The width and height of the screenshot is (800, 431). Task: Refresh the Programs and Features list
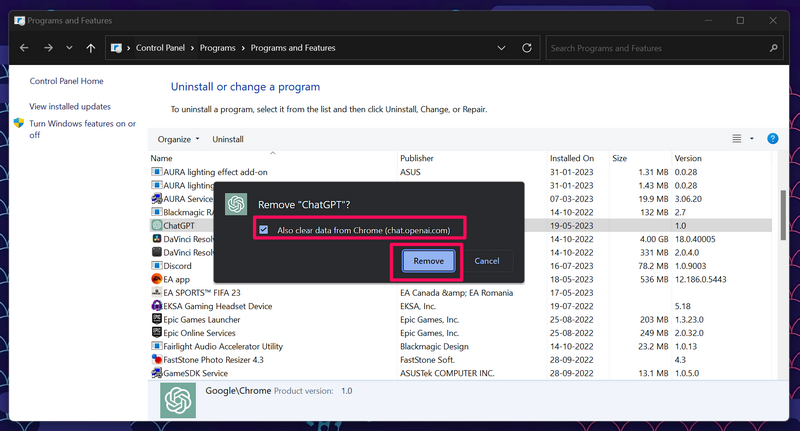[x=522, y=47]
